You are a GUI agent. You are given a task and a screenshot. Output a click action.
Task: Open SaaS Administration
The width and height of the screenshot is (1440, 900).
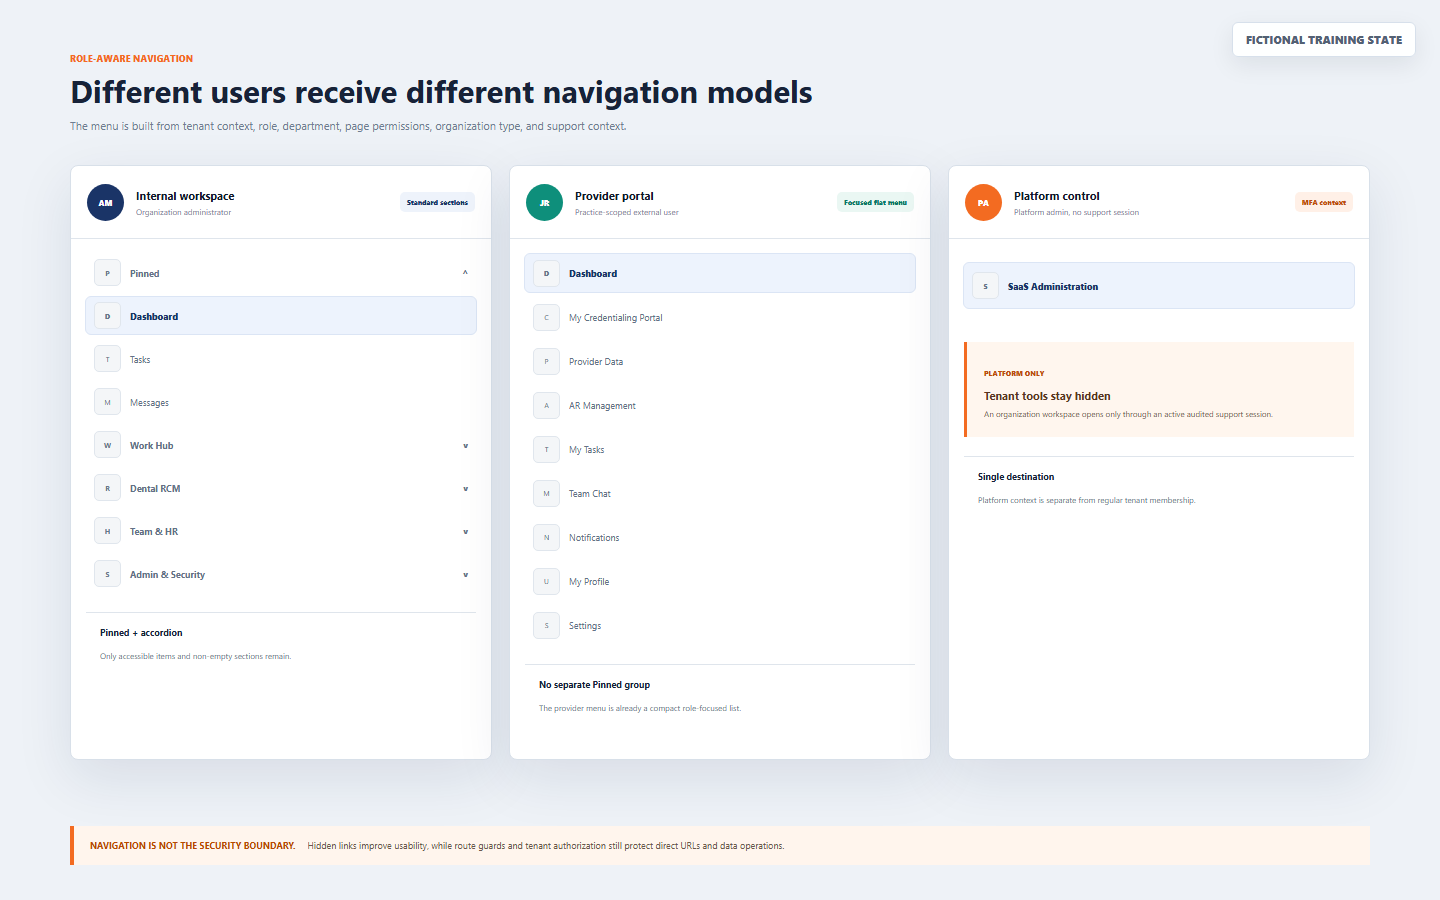click(1159, 286)
